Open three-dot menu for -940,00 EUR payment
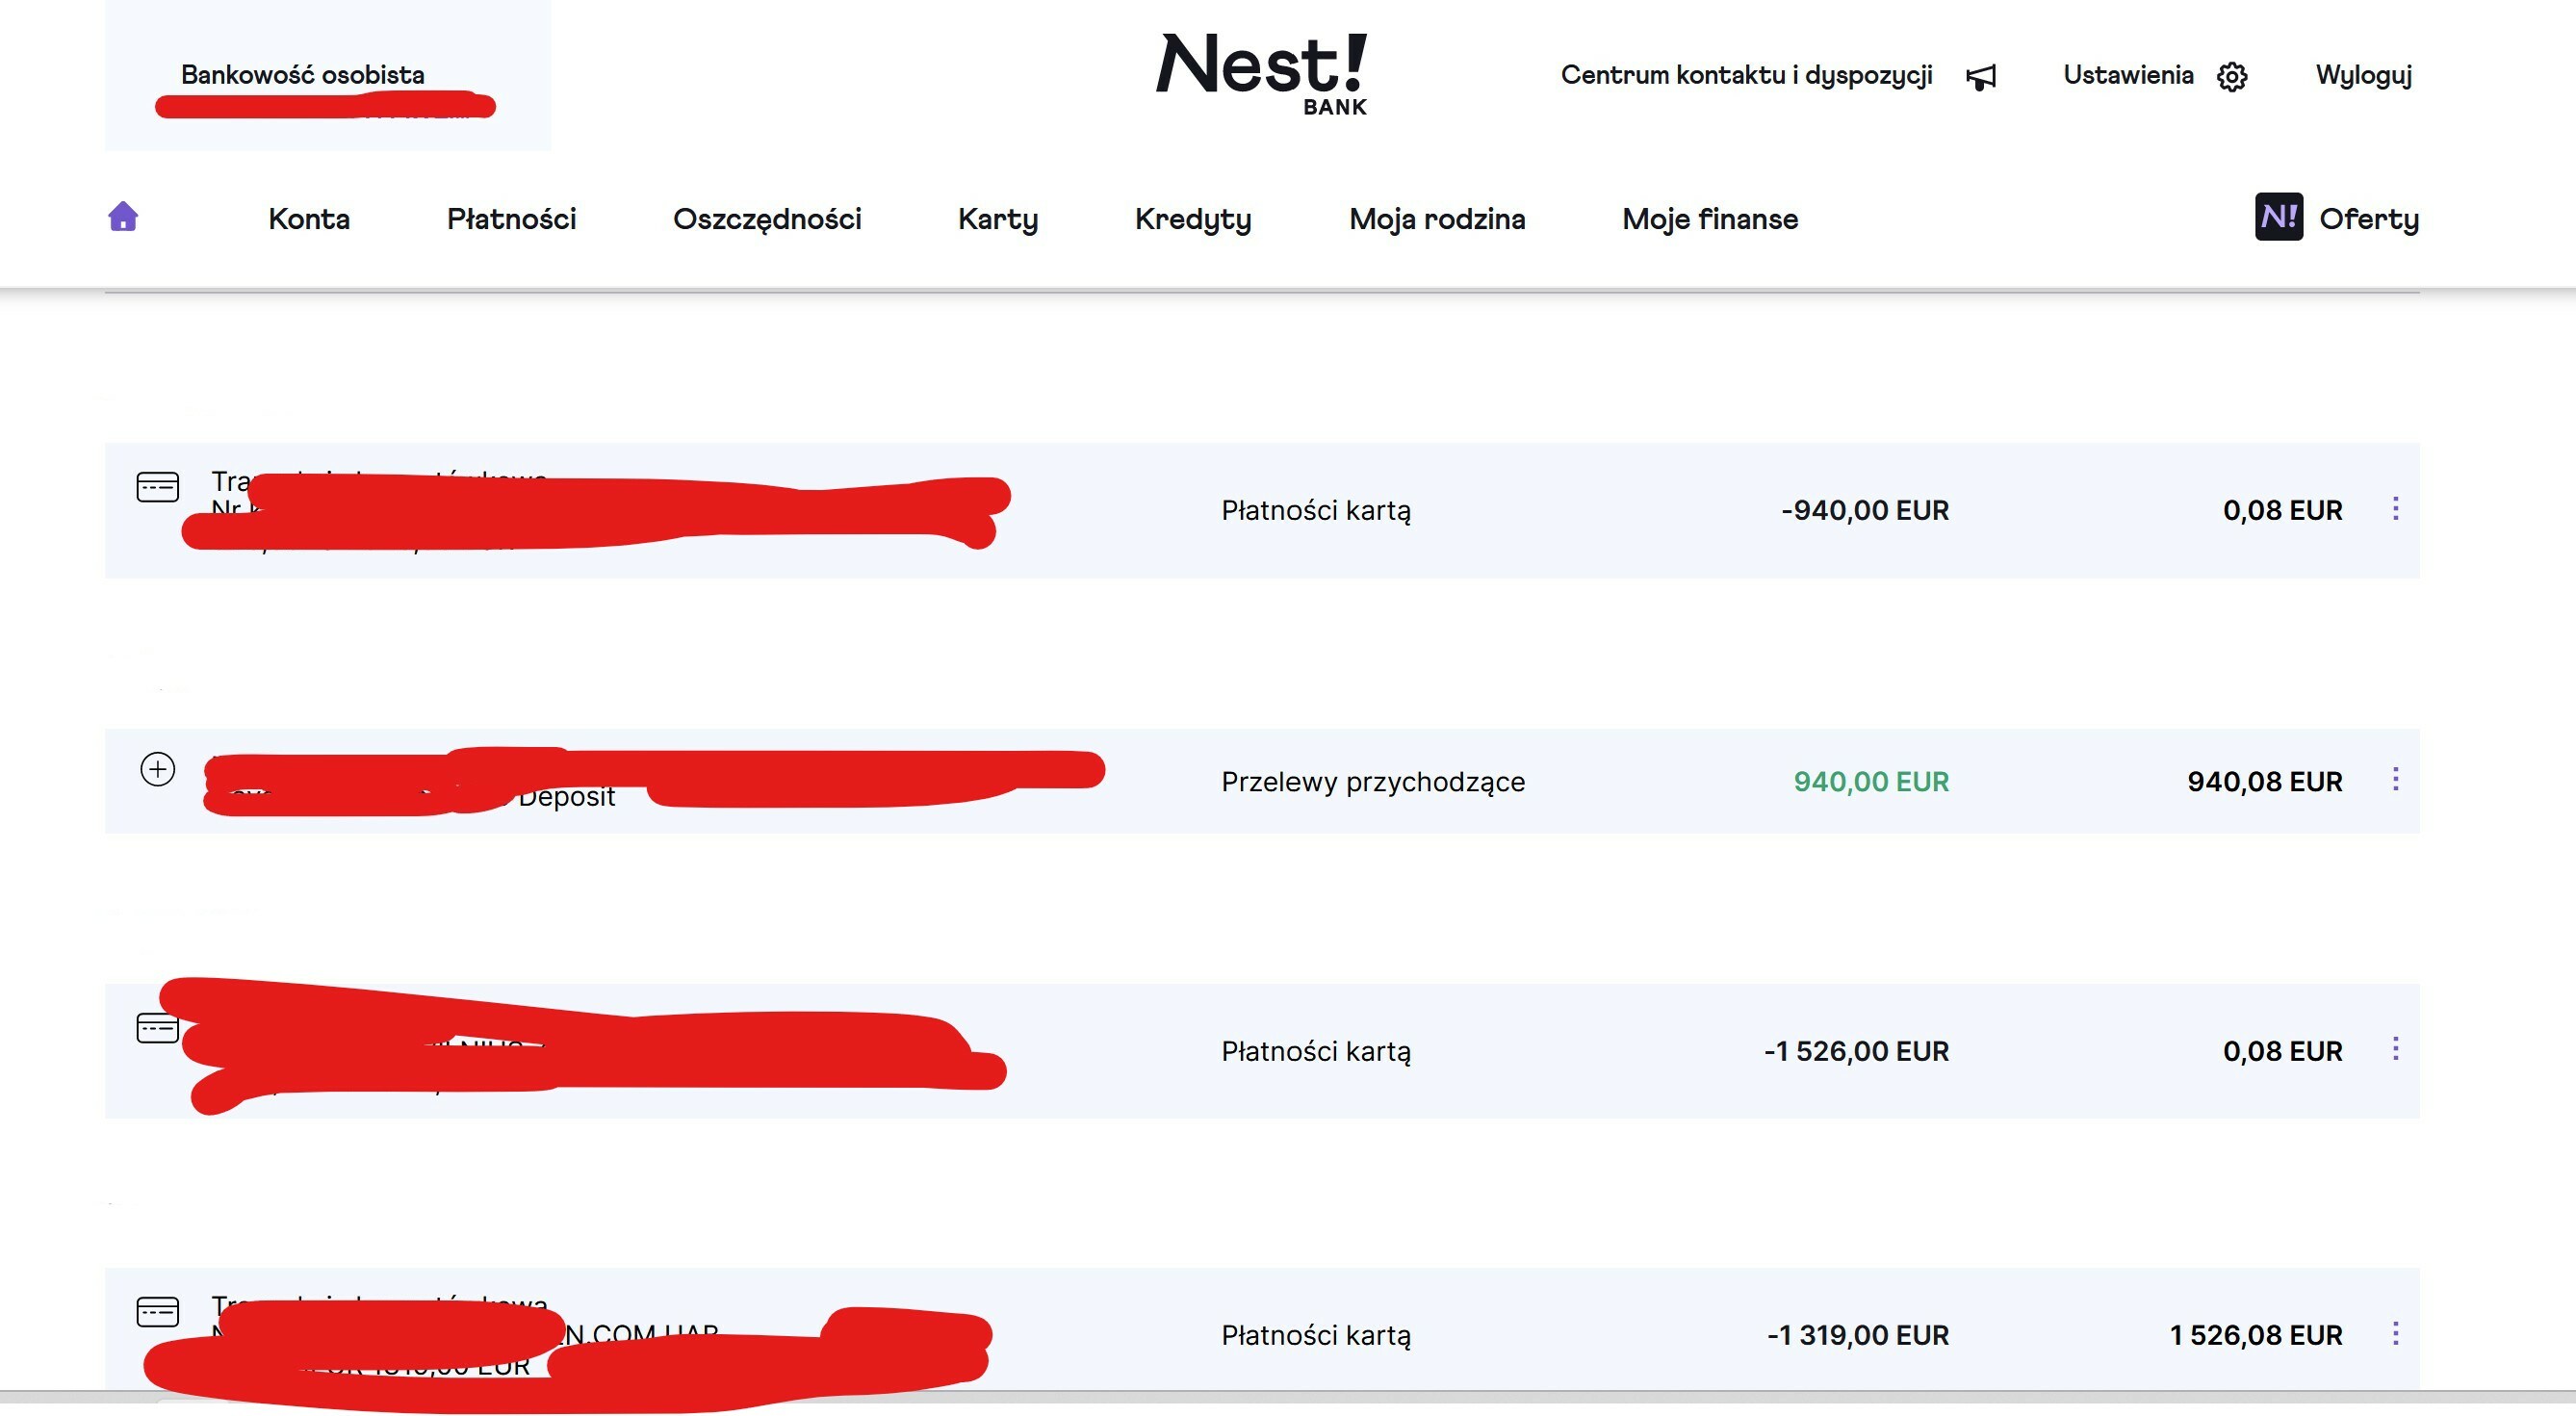2576x1416 pixels. click(x=2395, y=509)
